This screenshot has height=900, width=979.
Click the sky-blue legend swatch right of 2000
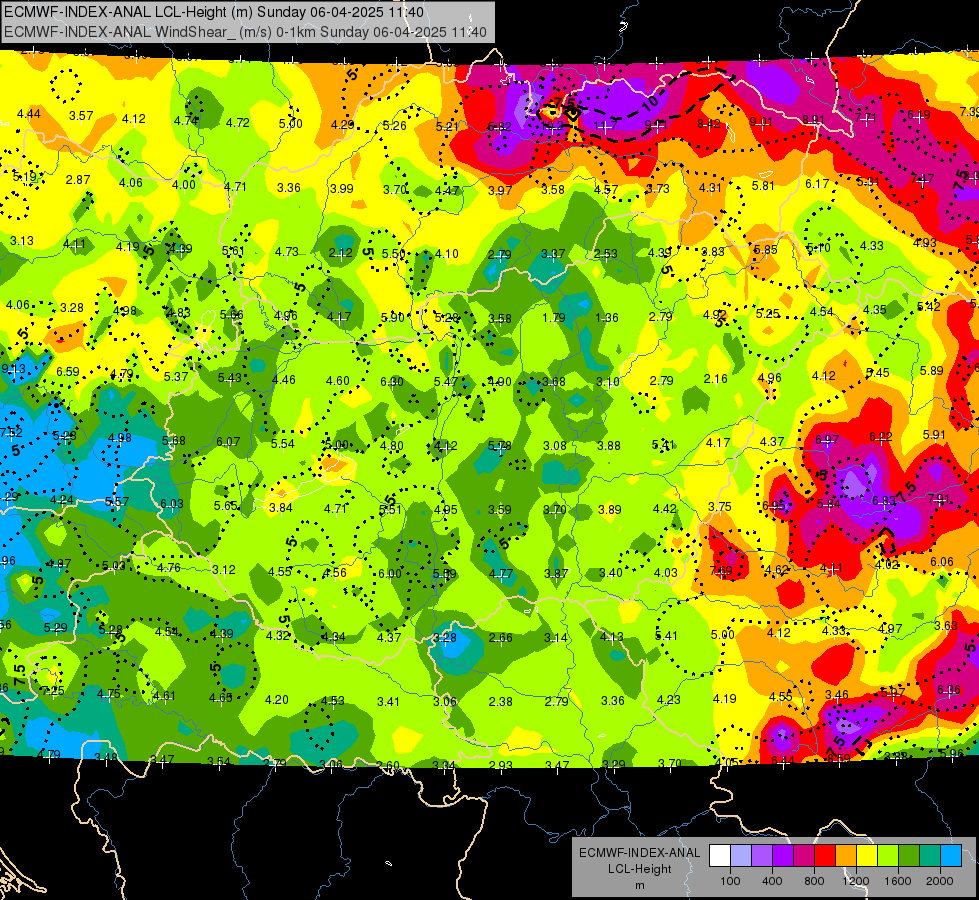click(950, 856)
